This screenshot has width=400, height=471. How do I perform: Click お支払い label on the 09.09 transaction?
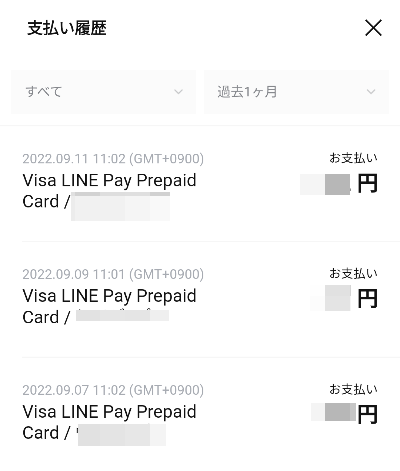click(x=353, y=274)
